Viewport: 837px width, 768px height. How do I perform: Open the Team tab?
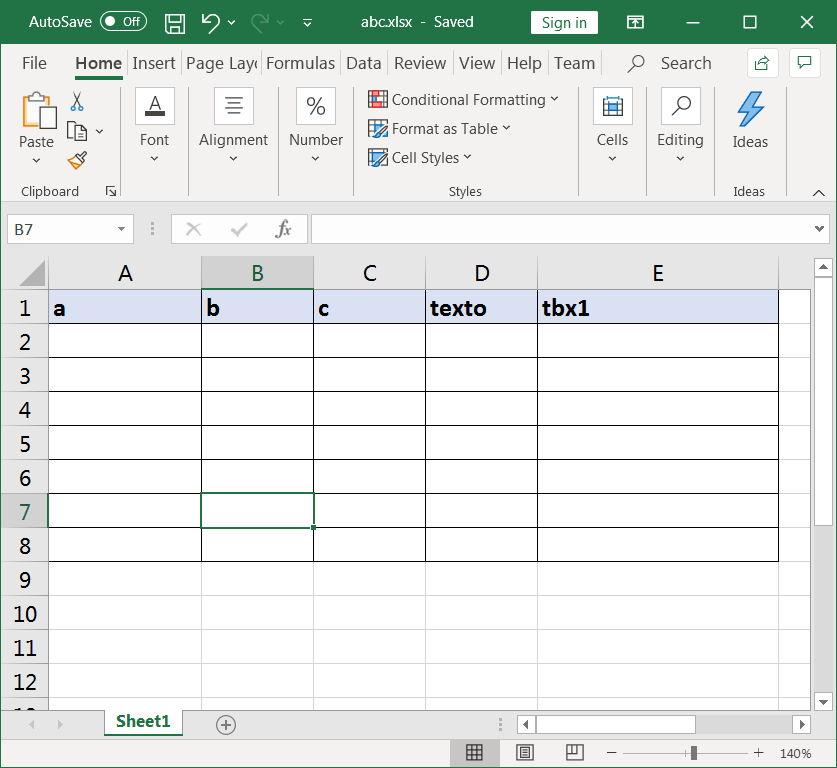(574, 63)
